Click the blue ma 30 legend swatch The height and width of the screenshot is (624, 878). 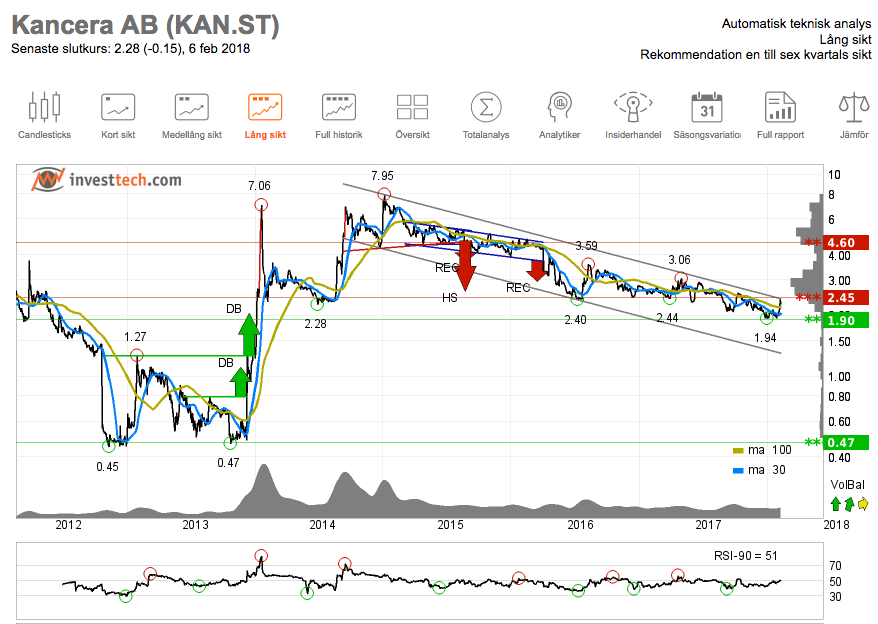pos(738,471)
